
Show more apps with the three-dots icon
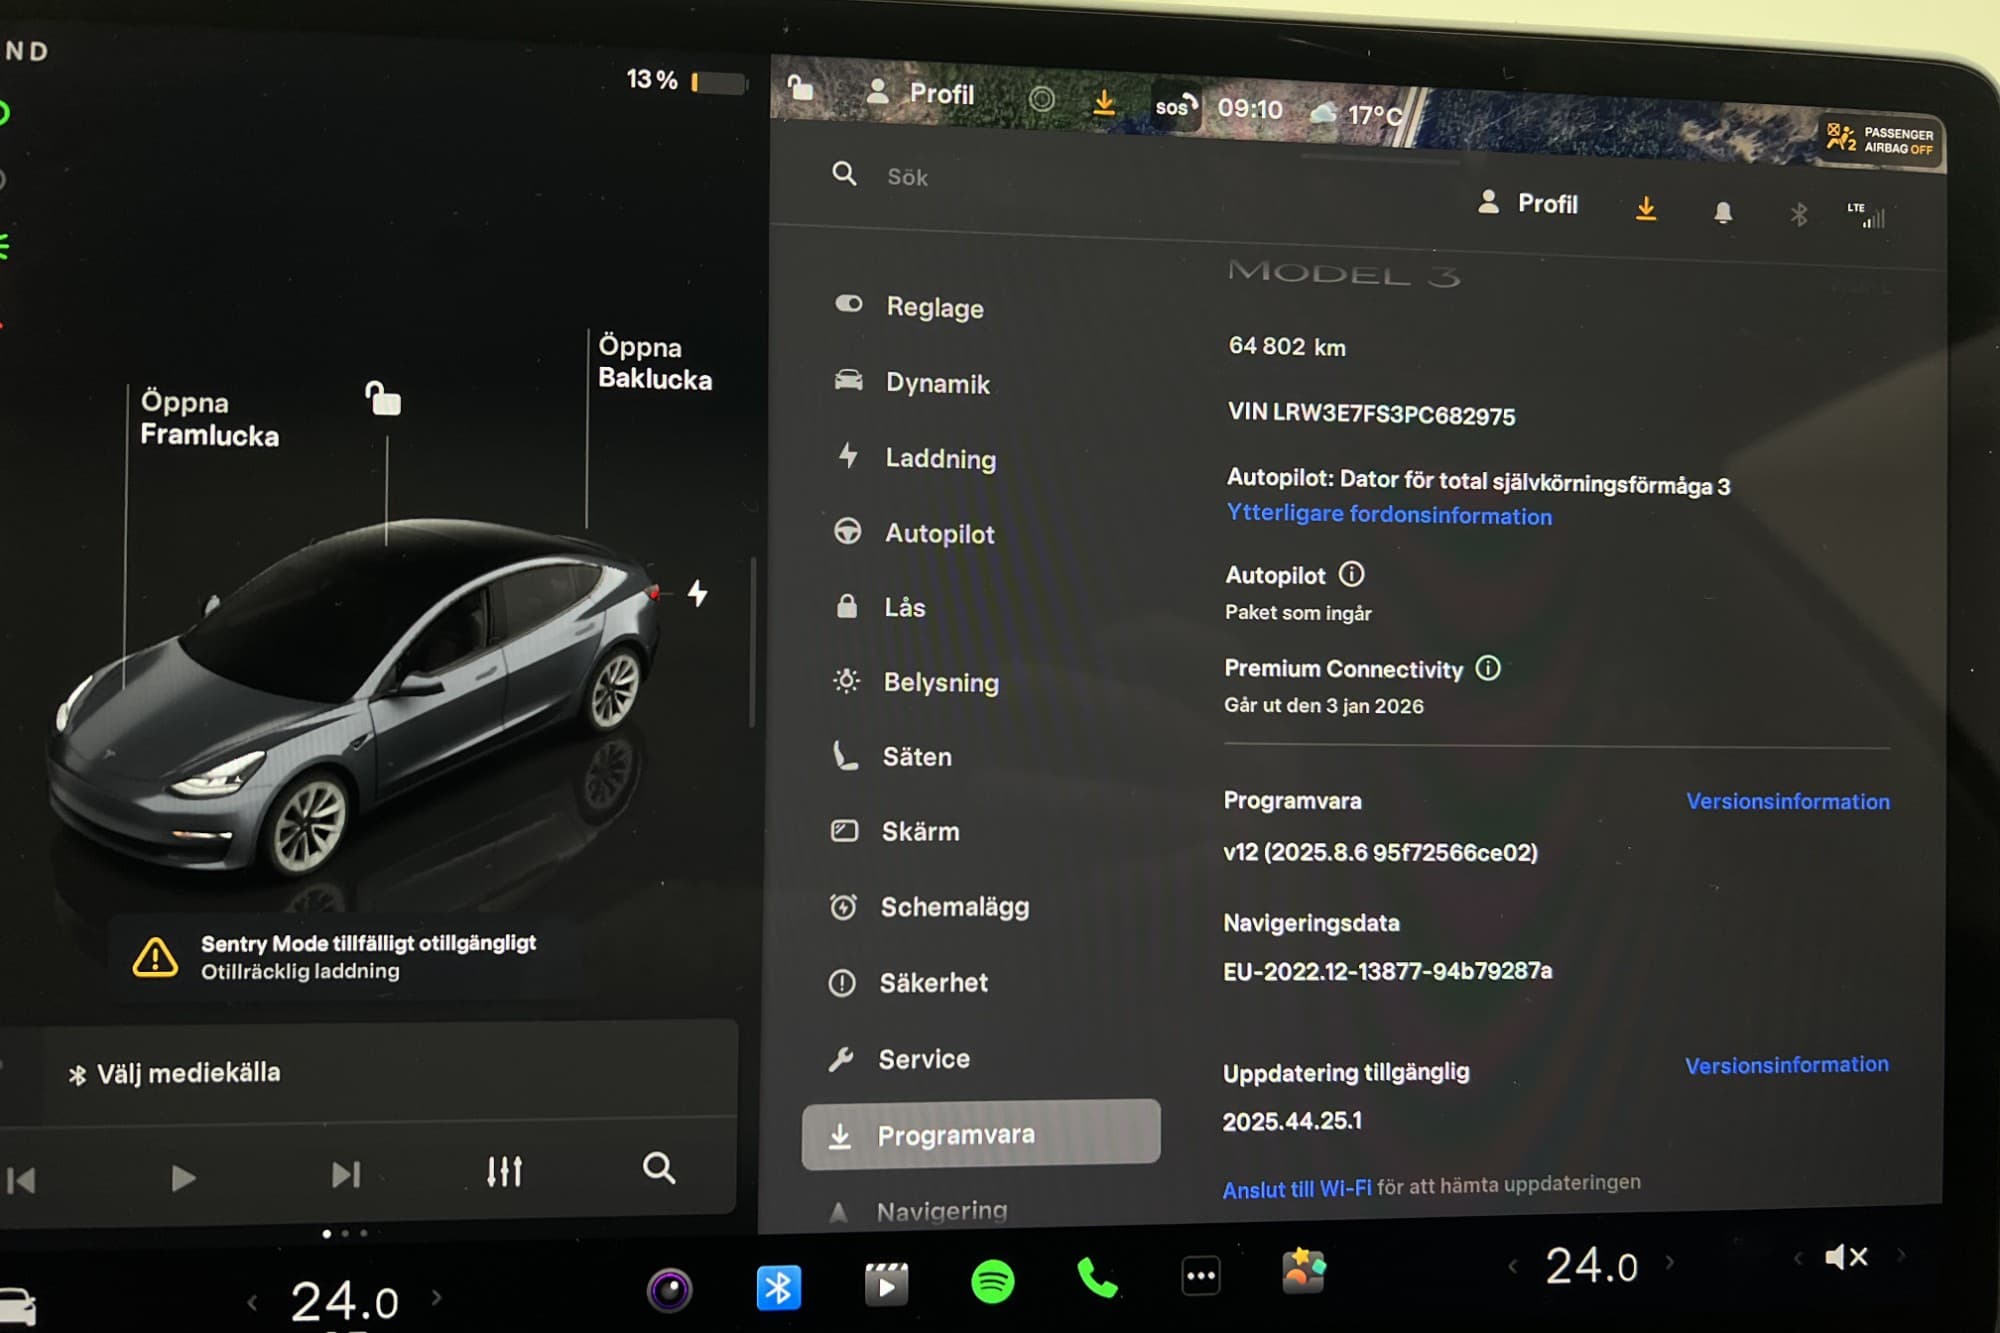pyautogui.click(x=1200, y=1276)
